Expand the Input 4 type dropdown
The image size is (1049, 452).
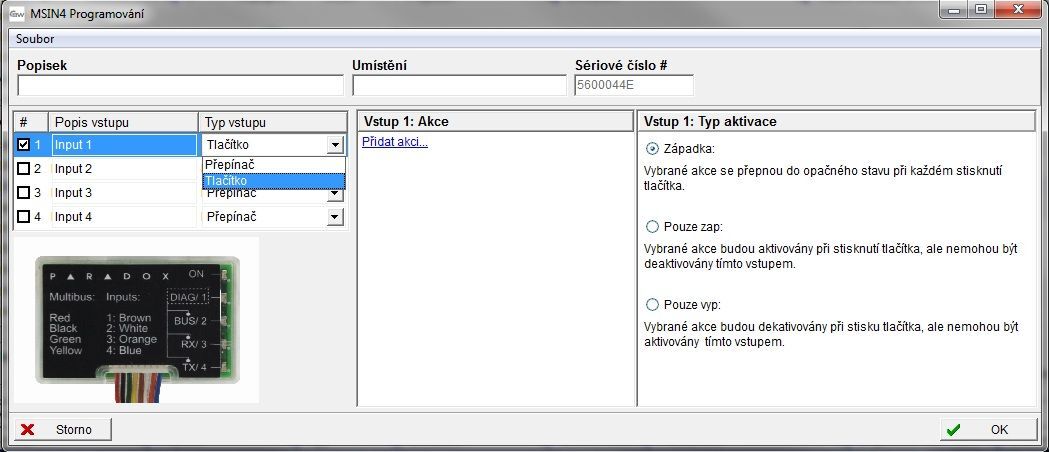click(x=334, y=217)
